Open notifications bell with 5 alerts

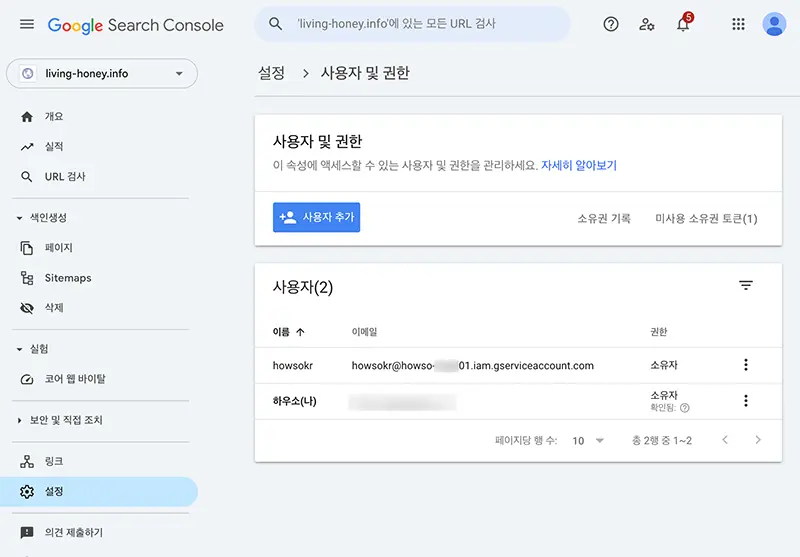coord(683,24)
